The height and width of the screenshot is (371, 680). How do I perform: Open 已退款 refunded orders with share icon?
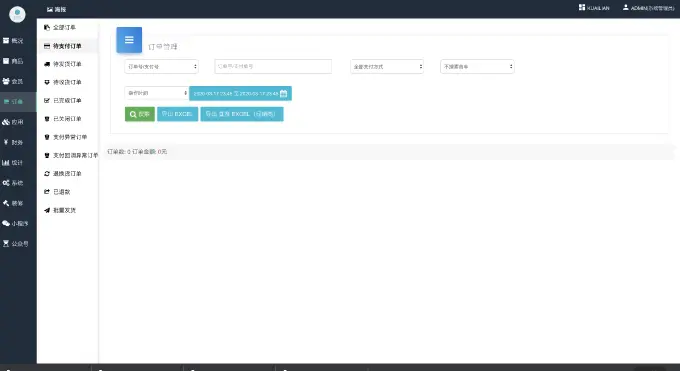pyautogui.click(x=57, y=192)
